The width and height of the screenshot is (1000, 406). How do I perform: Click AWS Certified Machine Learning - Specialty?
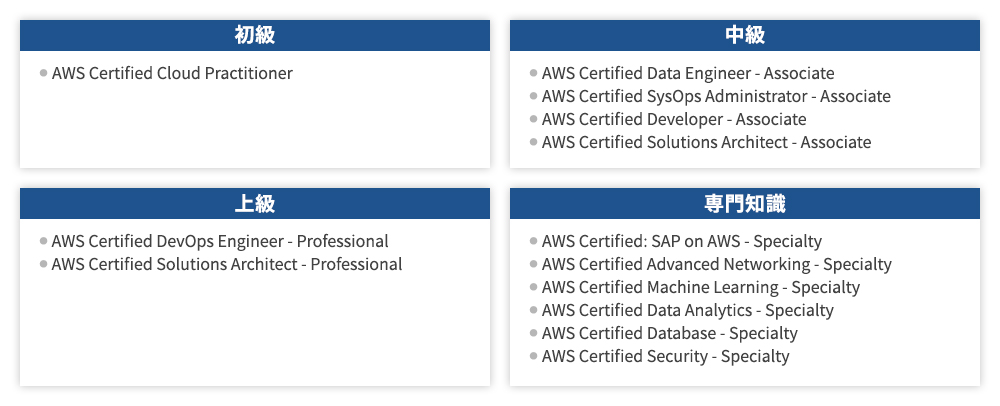click(x=701, y=287)
